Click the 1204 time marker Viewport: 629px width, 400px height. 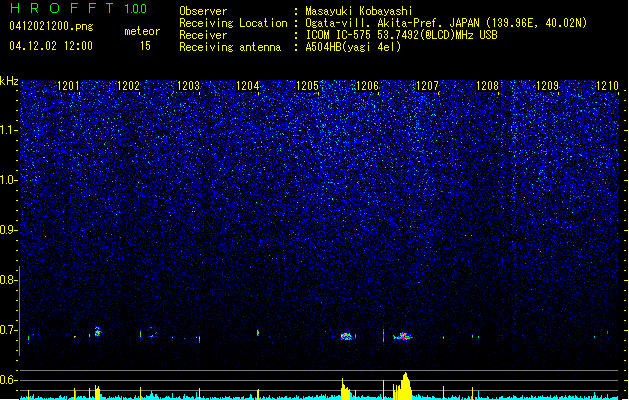pos(248,86)
